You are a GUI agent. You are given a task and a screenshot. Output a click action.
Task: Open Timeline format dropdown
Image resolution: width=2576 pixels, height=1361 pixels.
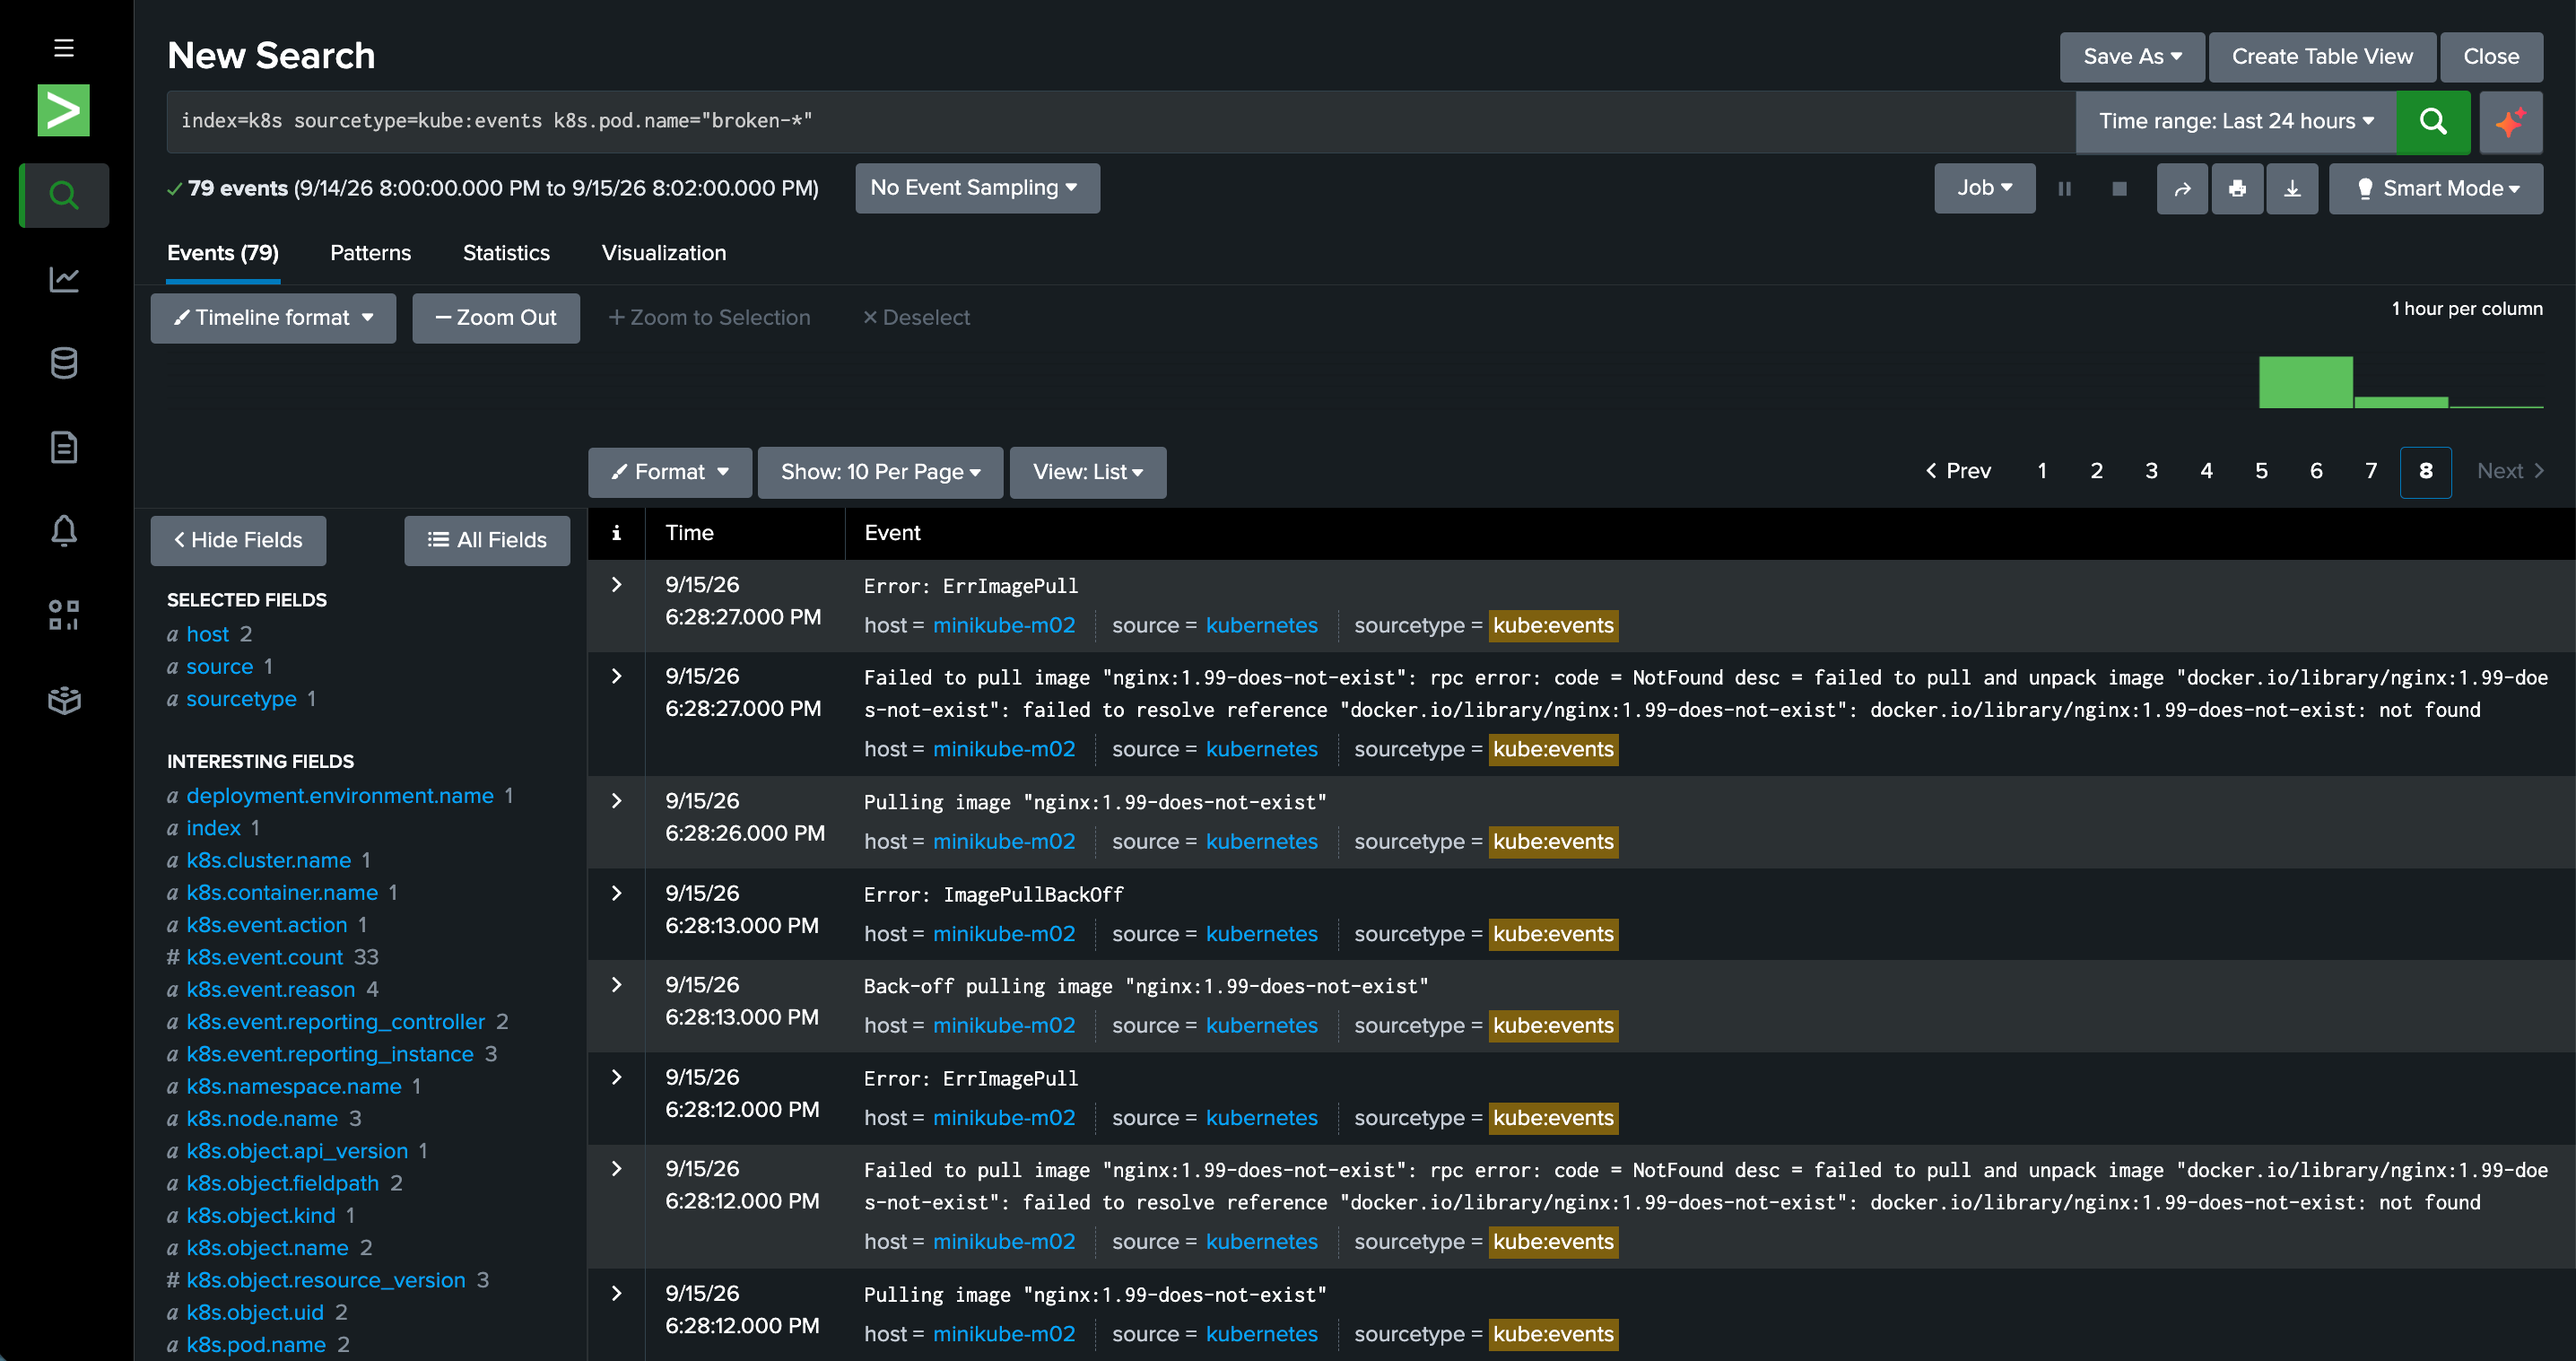click(273, 318)
